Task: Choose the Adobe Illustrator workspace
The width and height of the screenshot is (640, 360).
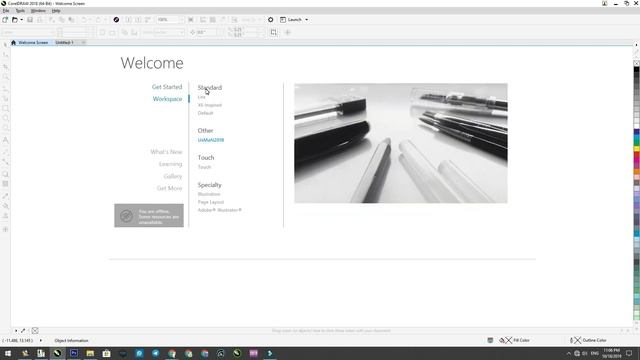Action: tap(220, 210)
